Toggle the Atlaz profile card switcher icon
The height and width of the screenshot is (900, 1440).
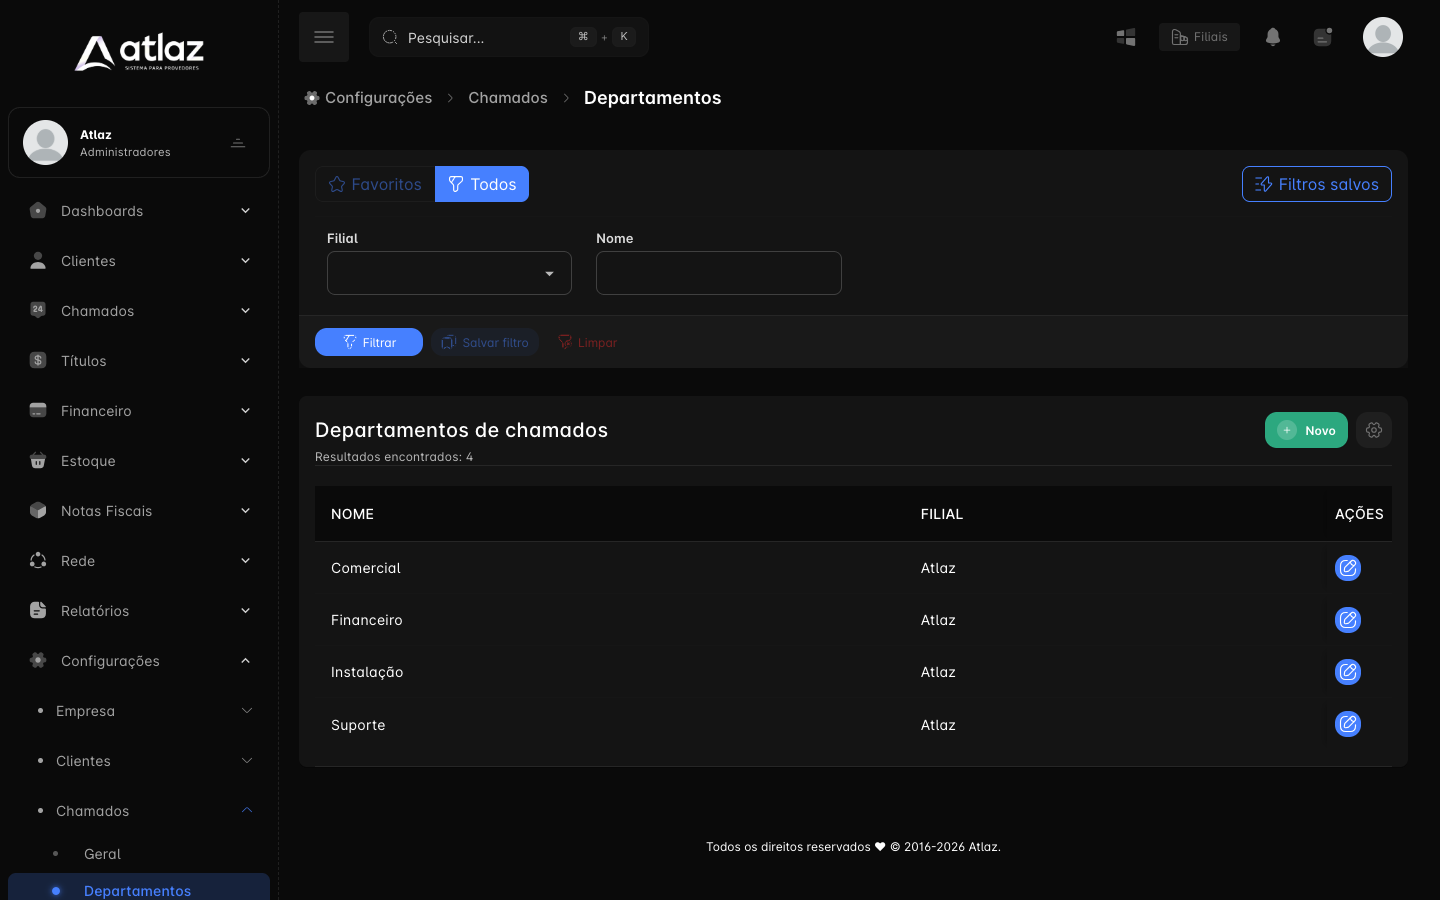click(x=238, y=143)
